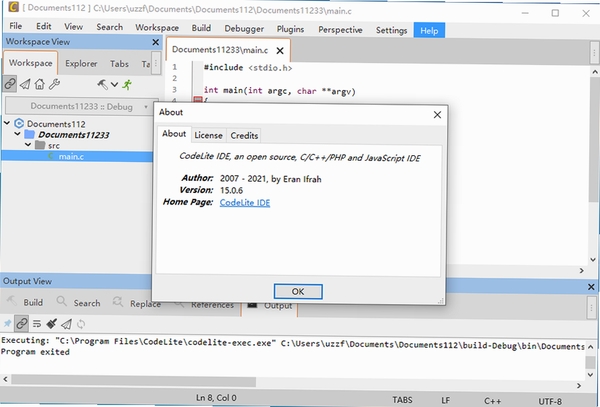Image resolution: width=600 pixels, height=407 pixels.
Task: Click C++ language in status bar
Action: tap(492, 401)
